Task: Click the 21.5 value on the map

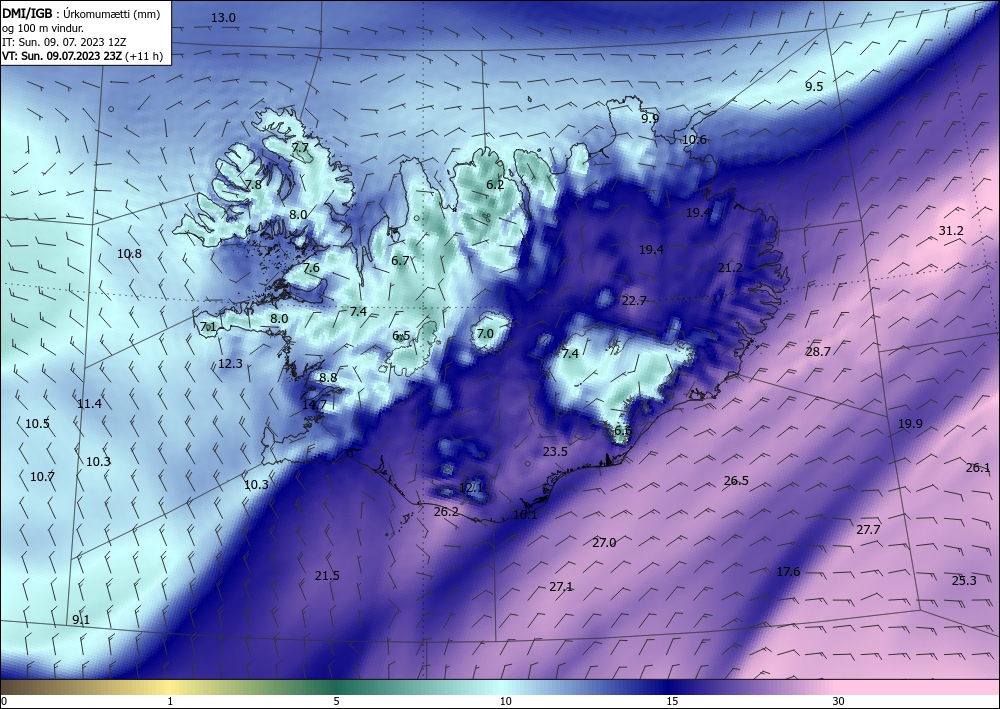Action: (327, 576)
